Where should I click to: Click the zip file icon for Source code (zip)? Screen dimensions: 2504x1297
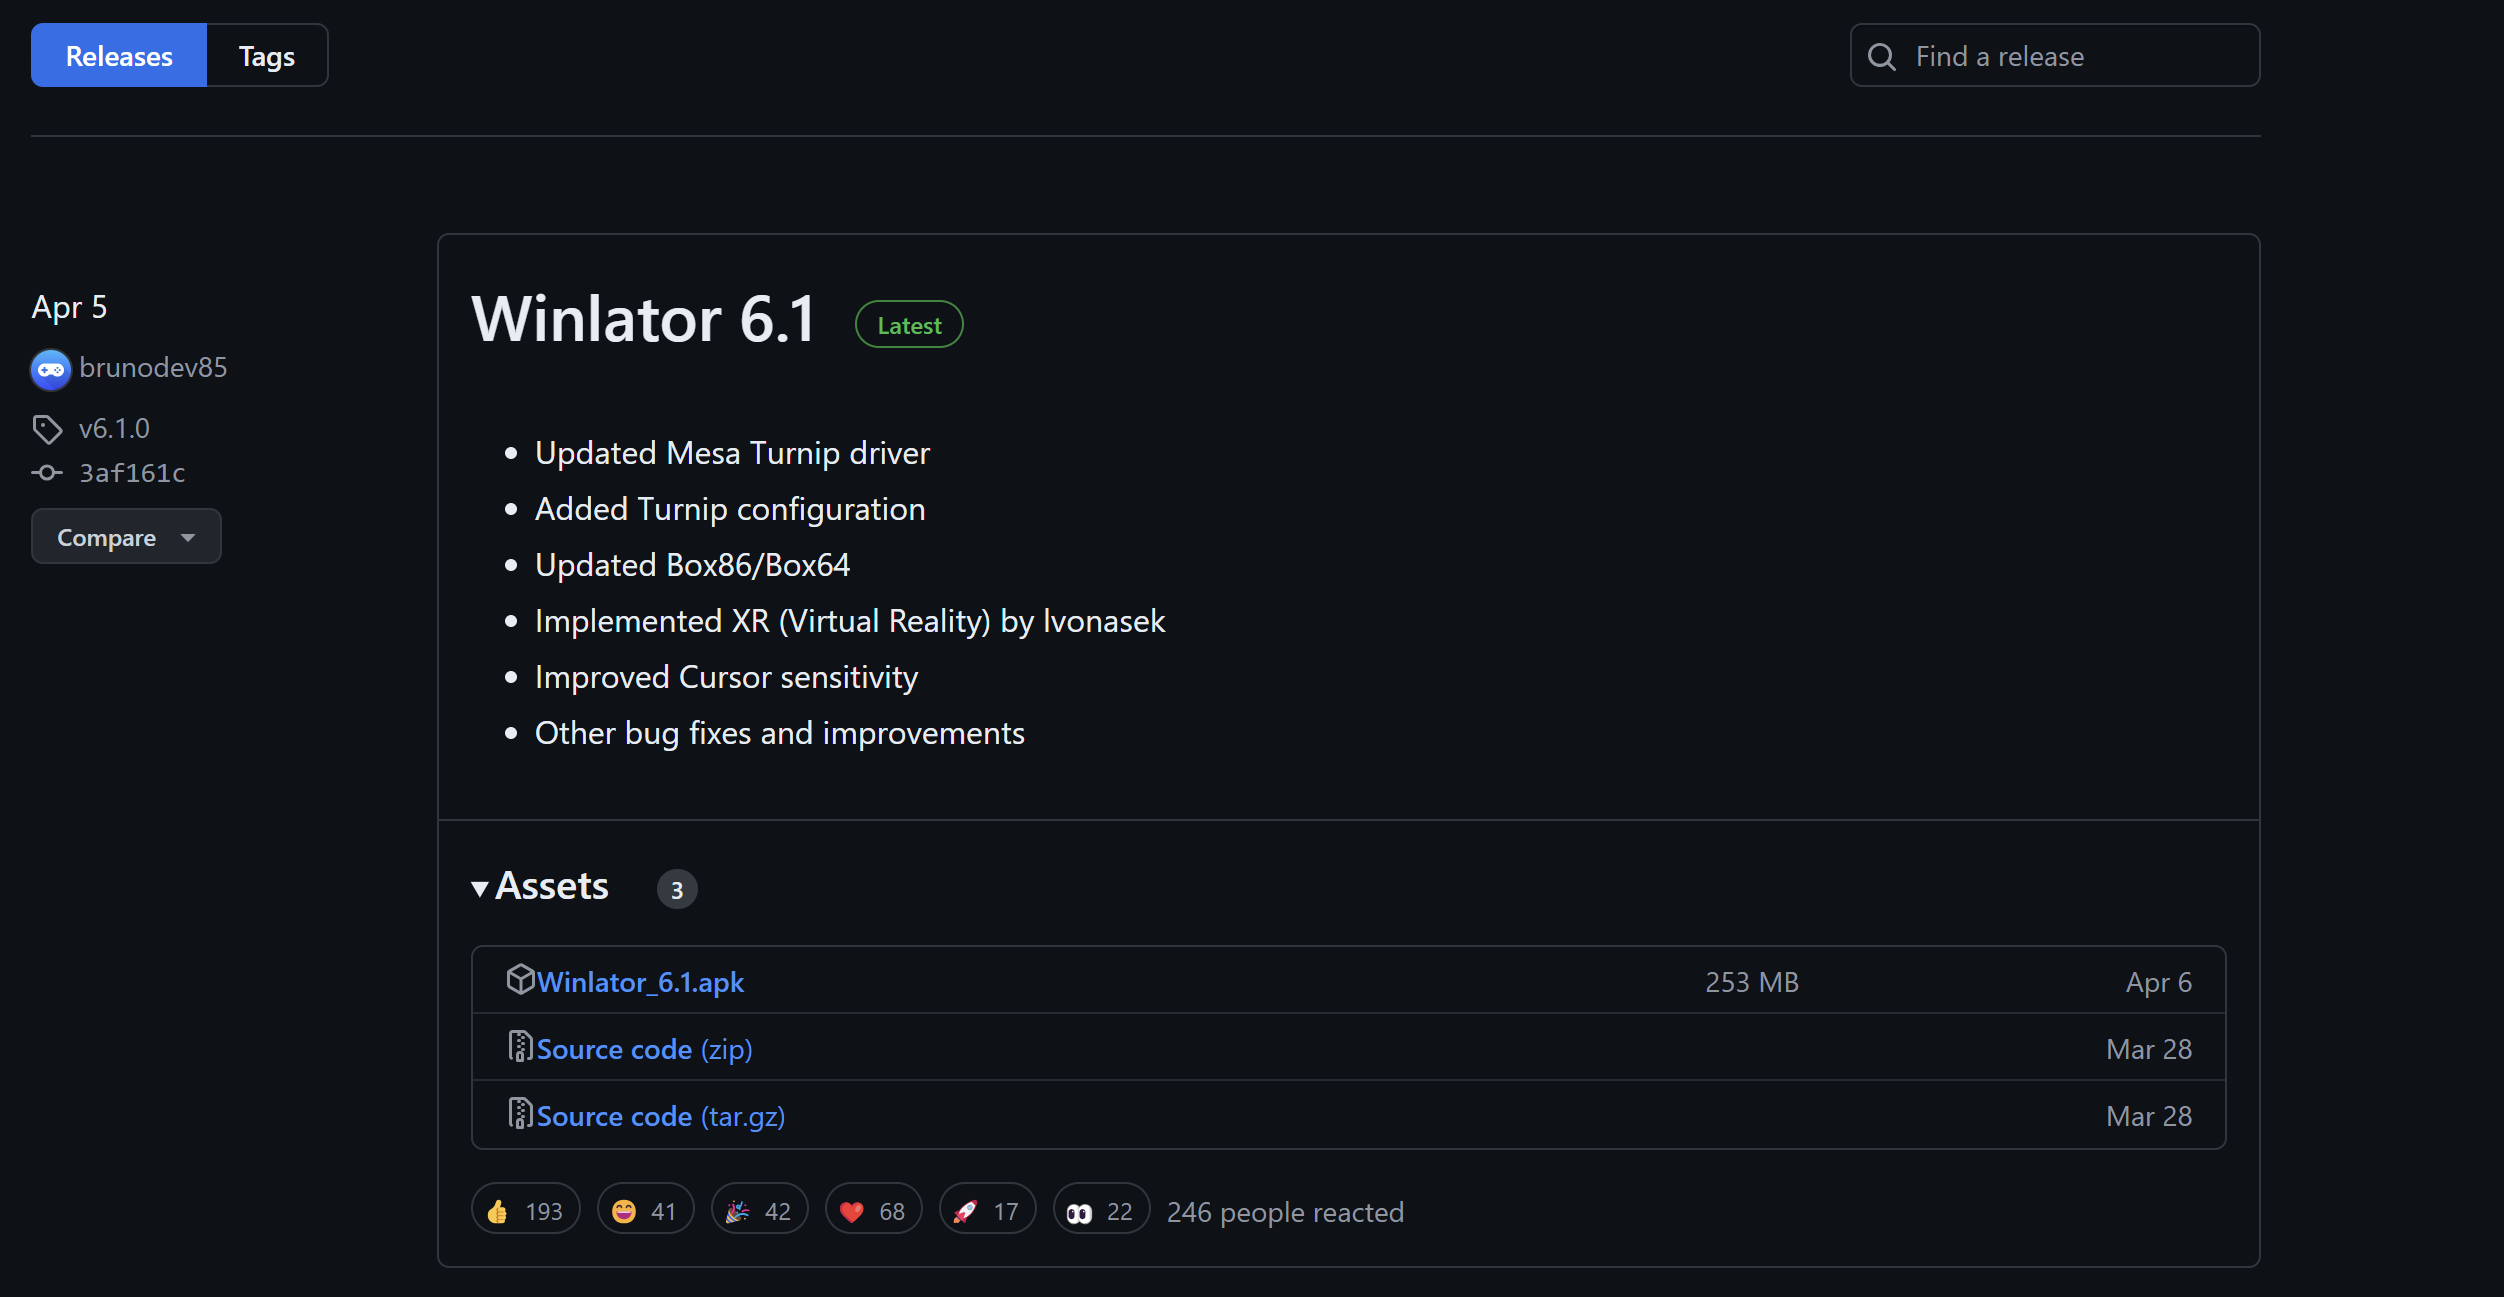(x=520, y=1046)
